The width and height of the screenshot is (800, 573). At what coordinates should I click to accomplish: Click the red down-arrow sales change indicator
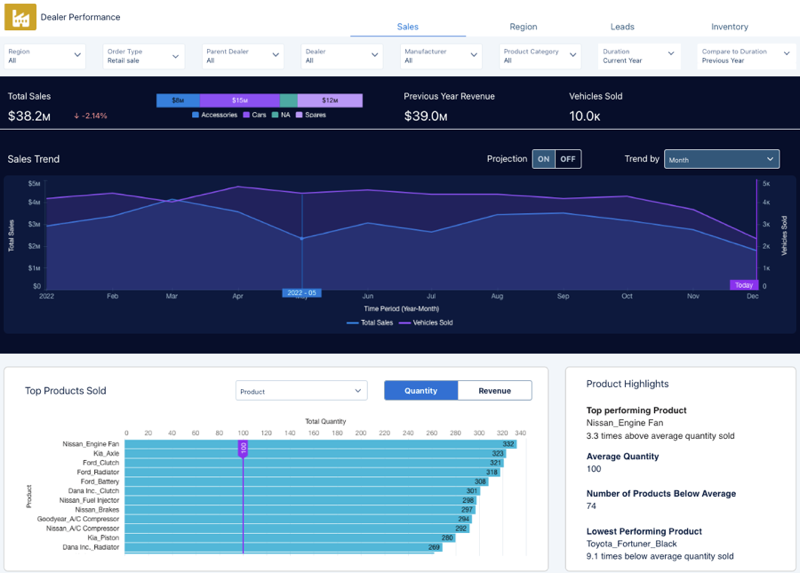tap(77, 116)
